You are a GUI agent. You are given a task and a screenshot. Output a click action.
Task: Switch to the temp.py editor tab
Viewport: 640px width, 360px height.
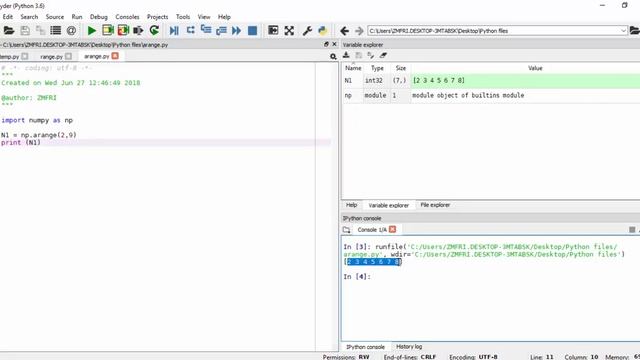[9, 57]
